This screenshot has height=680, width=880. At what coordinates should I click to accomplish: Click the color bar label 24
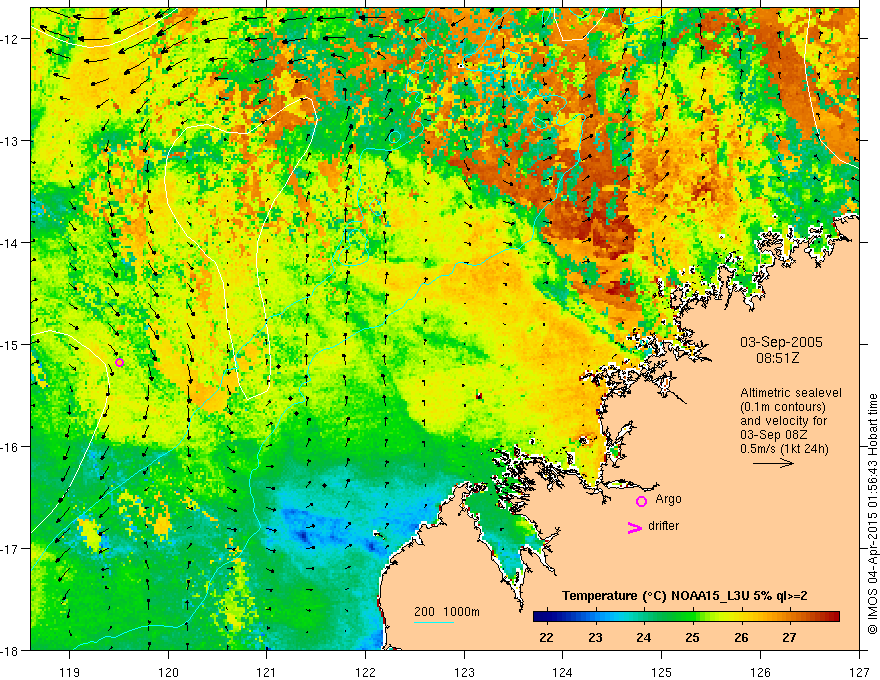click(x=644, y=638)
